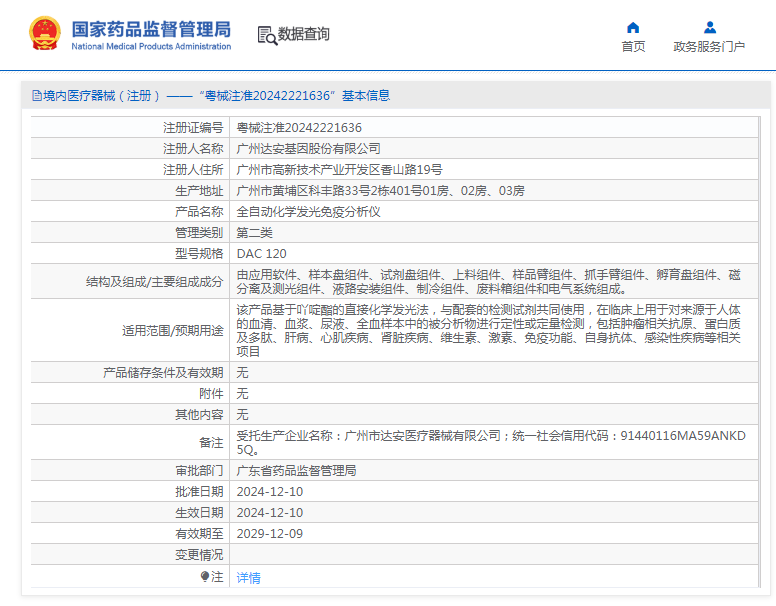Click the 国家药品监督管理局 site title

pyautogui.click(x=151, y=29)
